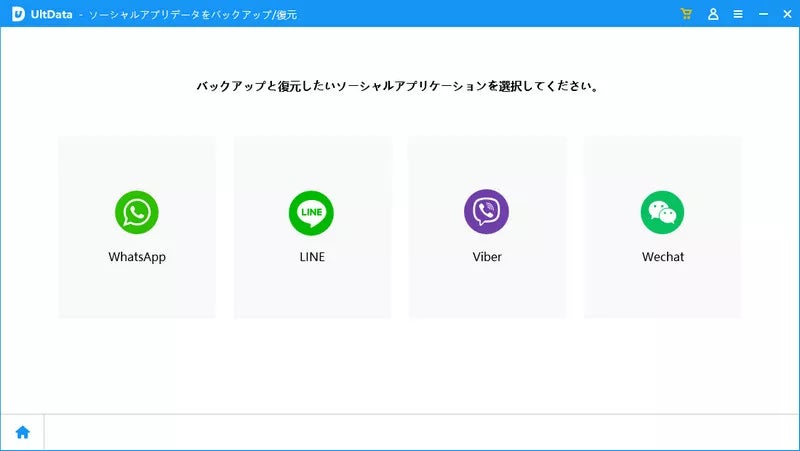Minimize the UltData window
800x451 pixels.
tap(763, 14)
